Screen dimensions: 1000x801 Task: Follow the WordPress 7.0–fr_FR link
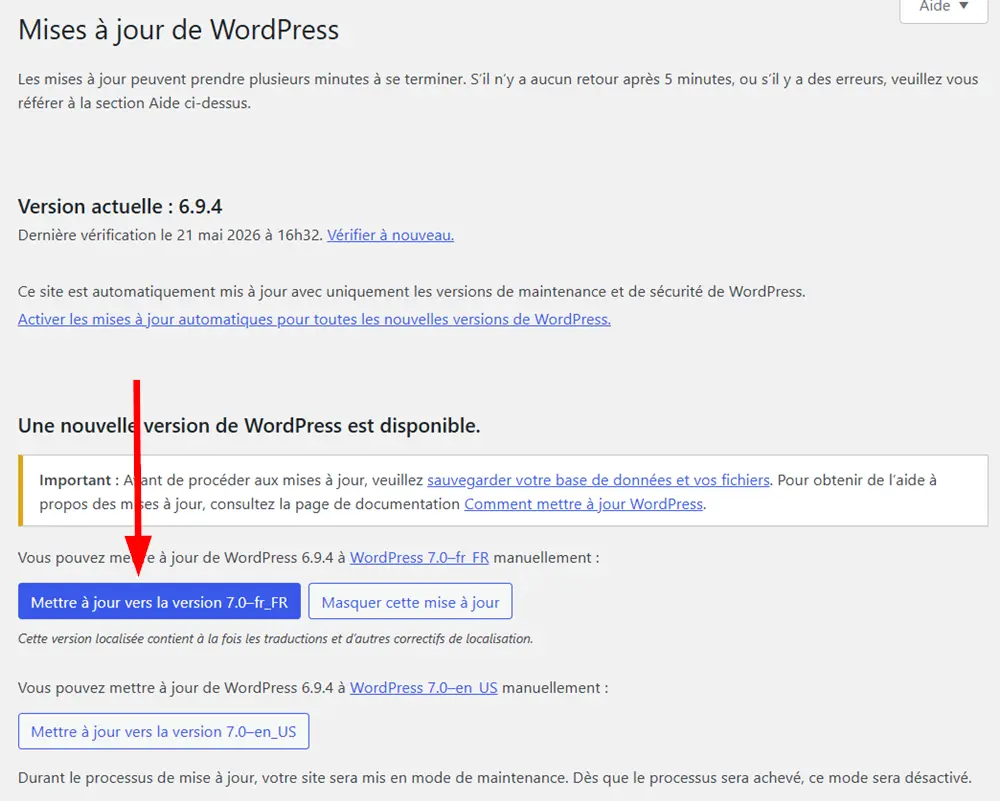click(419, 558)
